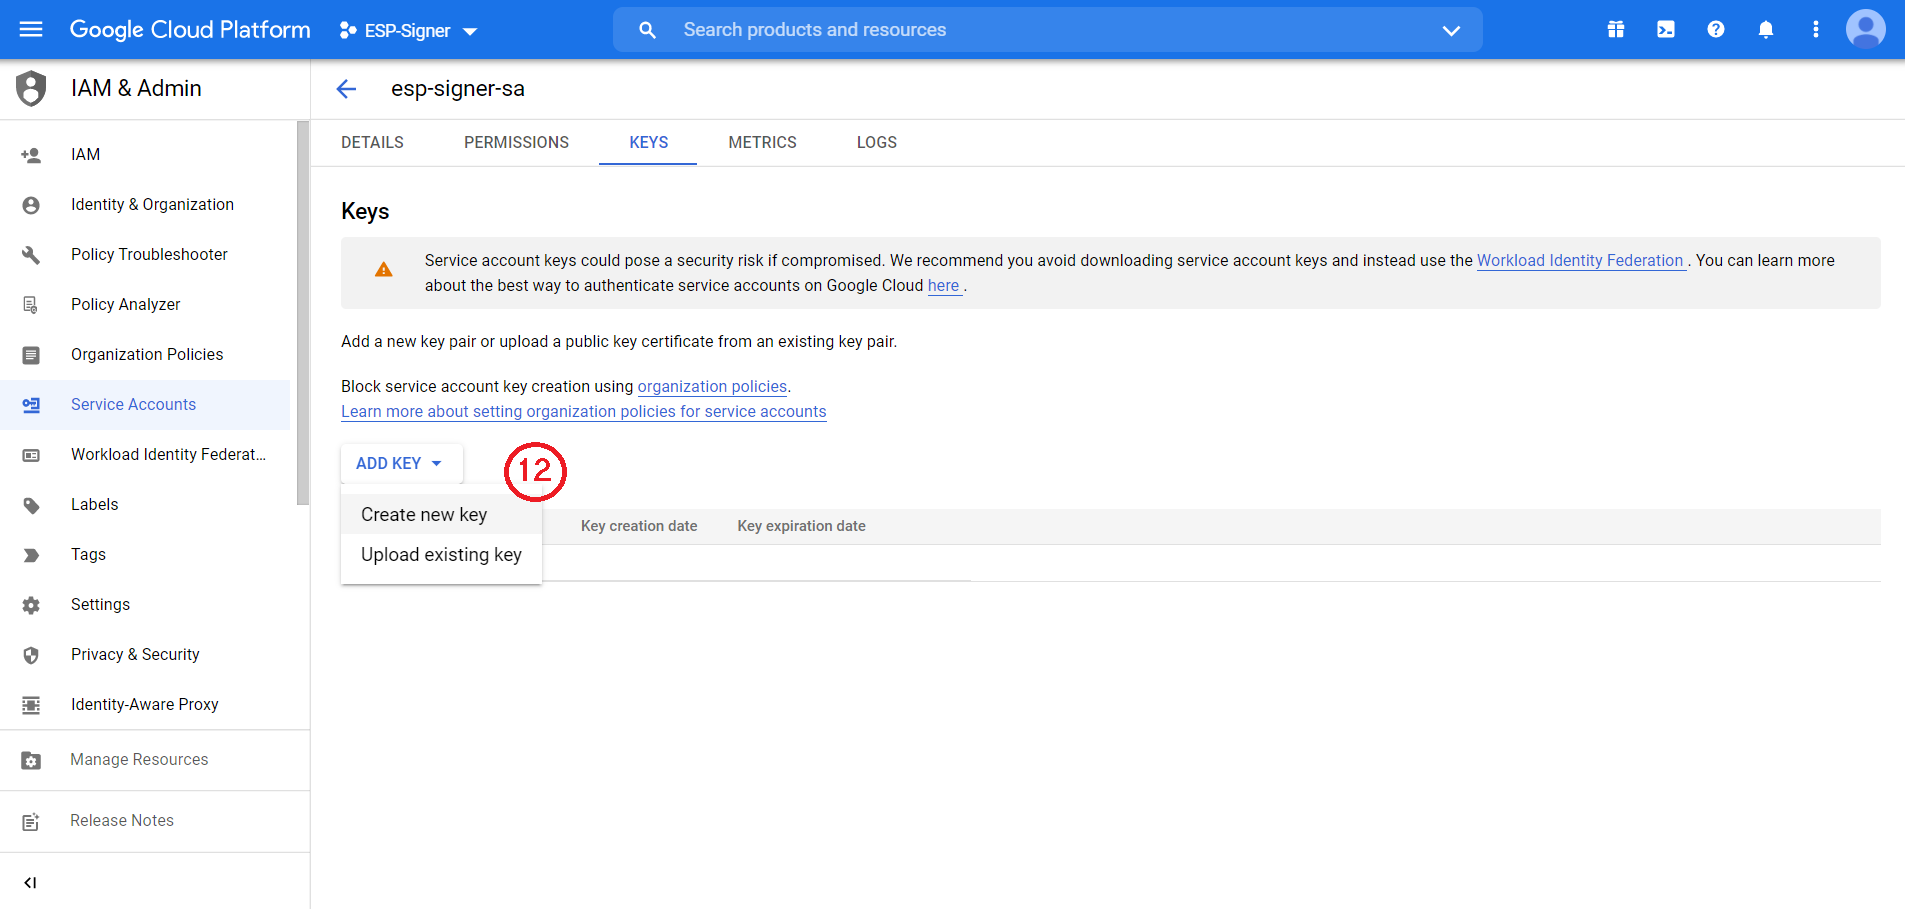Click the Policy Troubleshooter wrench icon
The height and width of the screenshot is (909, 1905).
31,255
